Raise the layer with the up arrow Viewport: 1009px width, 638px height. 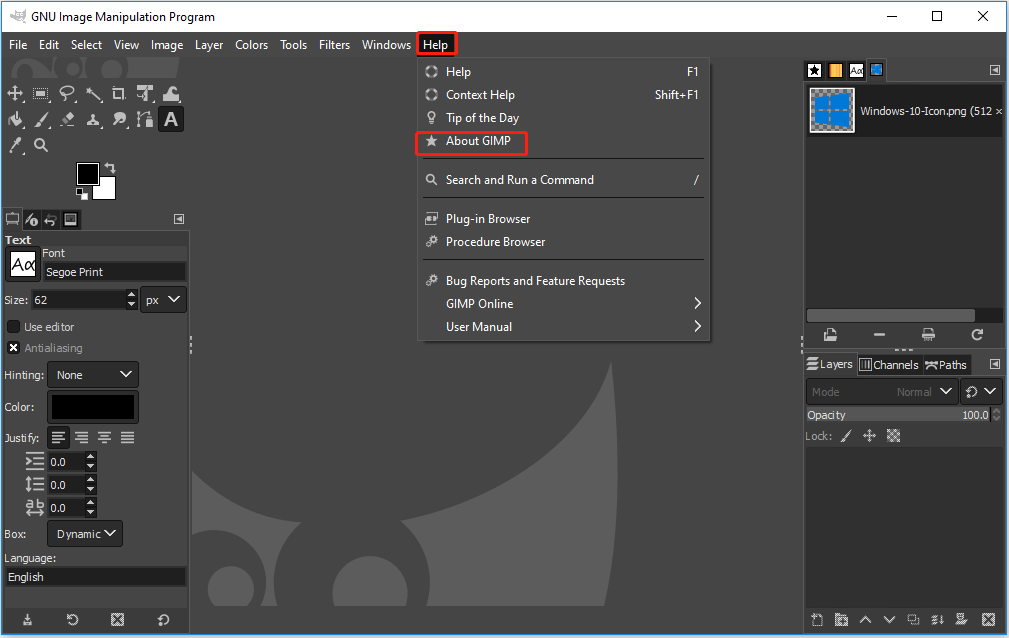[x=866, y=619]
